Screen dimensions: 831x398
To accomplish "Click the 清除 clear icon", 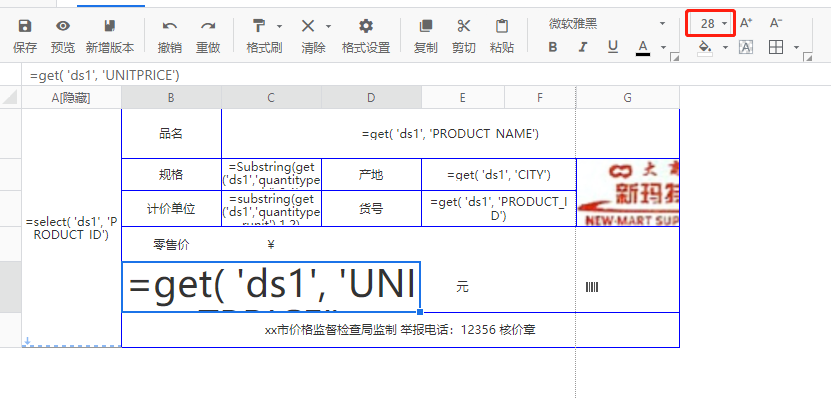I will coord(308,25).
